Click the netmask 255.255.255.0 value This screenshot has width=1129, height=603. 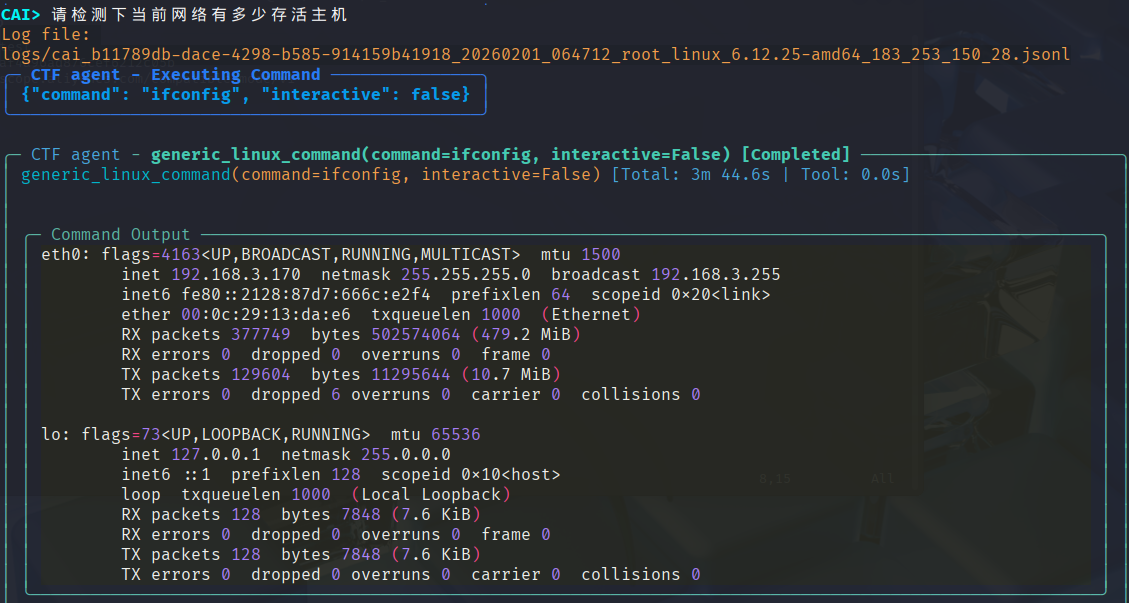[466, 274]
